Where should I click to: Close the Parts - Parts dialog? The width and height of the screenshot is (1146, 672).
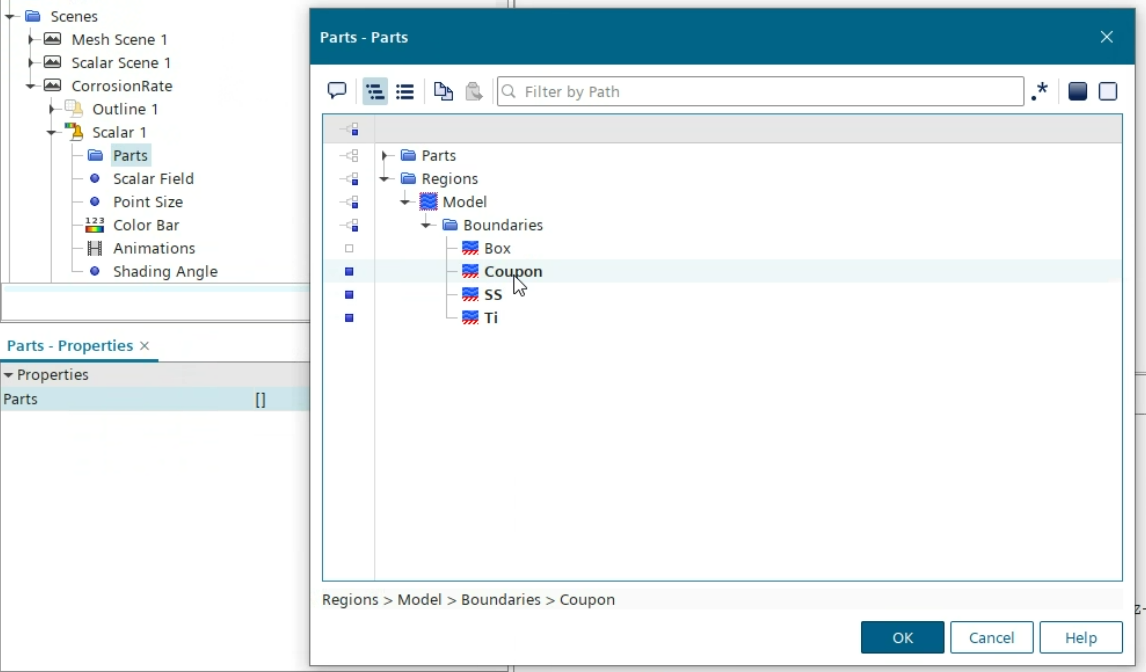point(1107,37)
